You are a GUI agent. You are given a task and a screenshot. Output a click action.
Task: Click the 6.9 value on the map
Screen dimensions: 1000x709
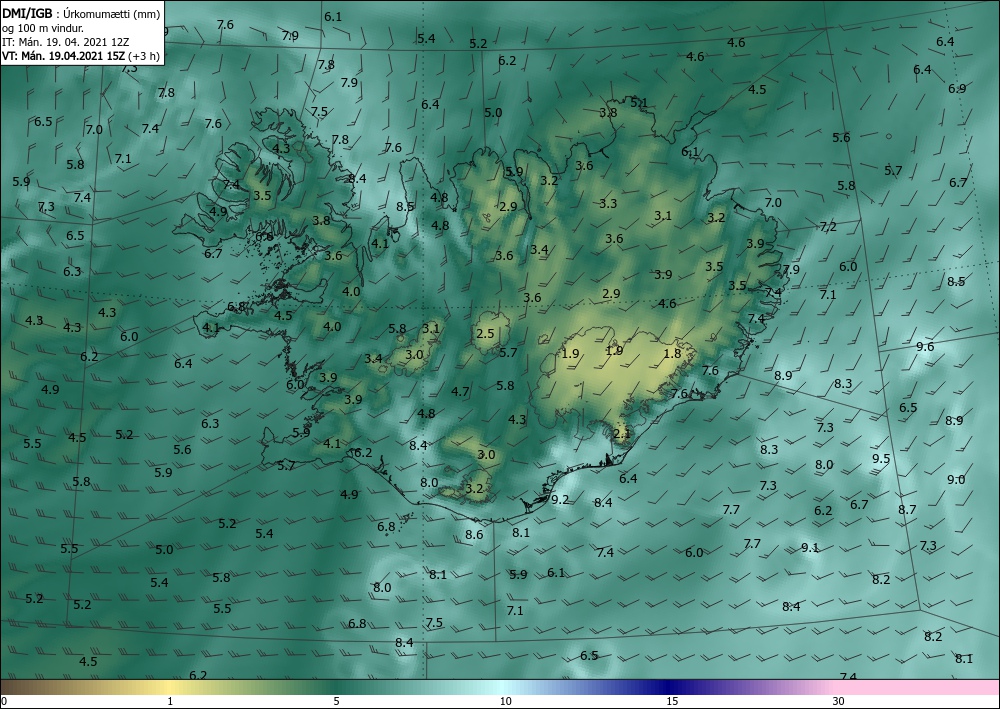pyautogui.click(x=957, y=88)
